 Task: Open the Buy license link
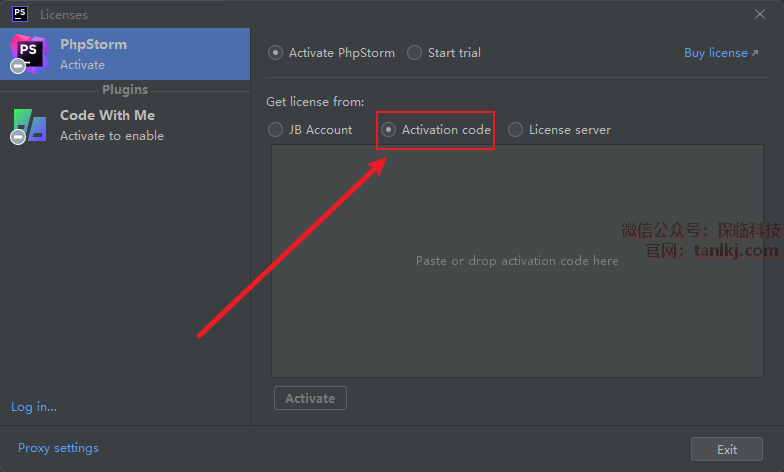(x=715, y=53)
